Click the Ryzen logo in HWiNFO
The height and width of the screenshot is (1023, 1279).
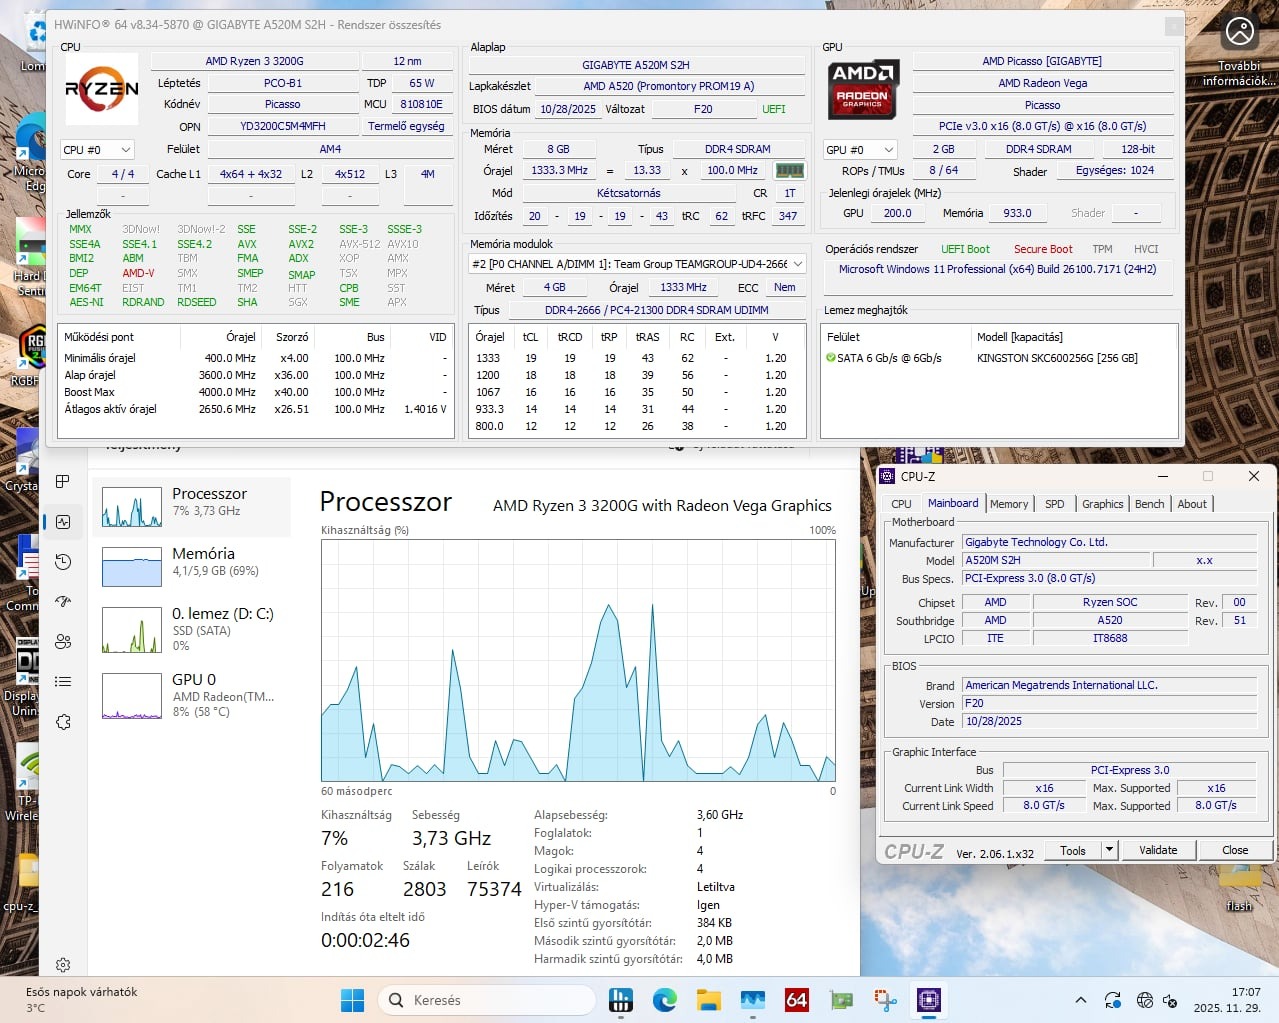click(x=102, y=89)
